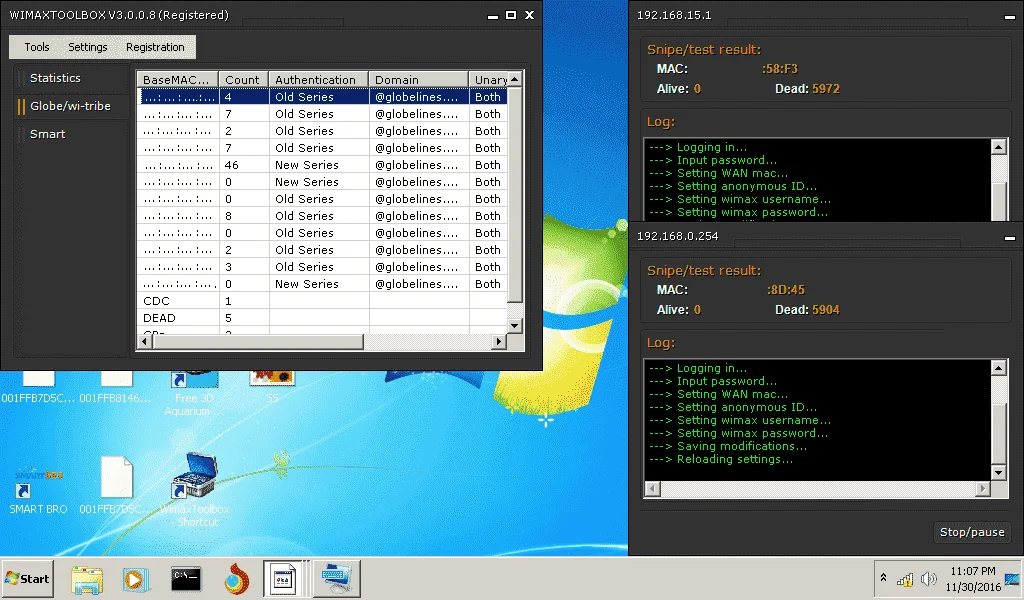Minimize the 192.168.0.254 panel
Viewport: 1024px width, 600px height.
point(1010,238)
